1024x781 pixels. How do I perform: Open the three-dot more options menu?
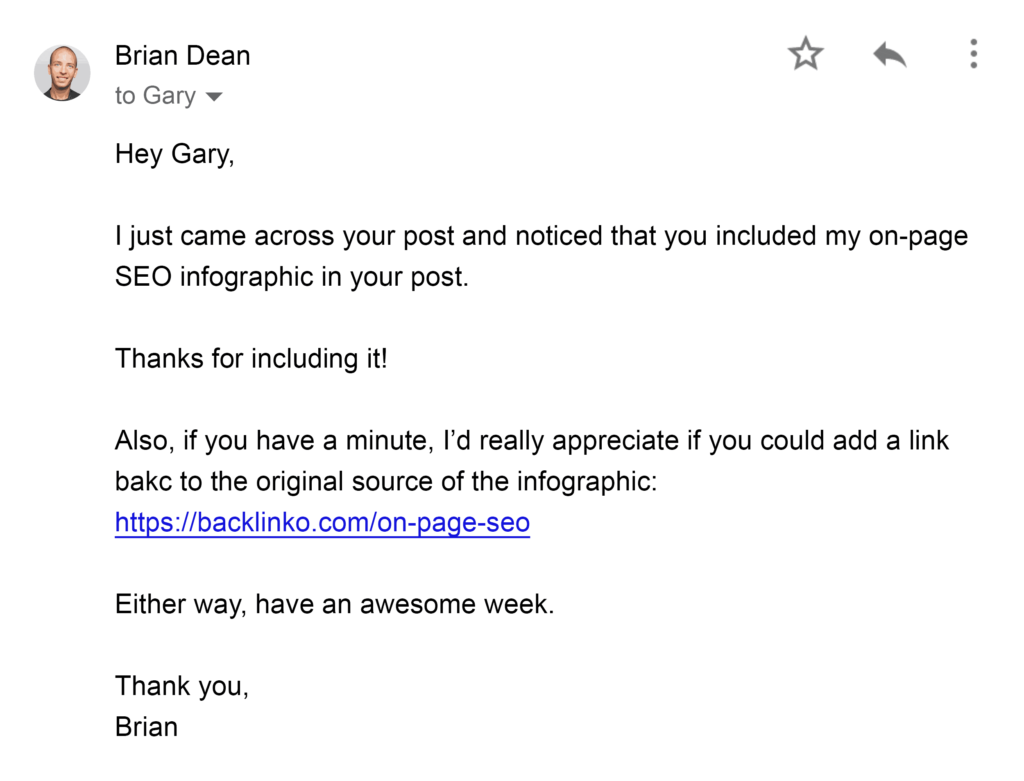pyautogui.click(x=973, y=54)
